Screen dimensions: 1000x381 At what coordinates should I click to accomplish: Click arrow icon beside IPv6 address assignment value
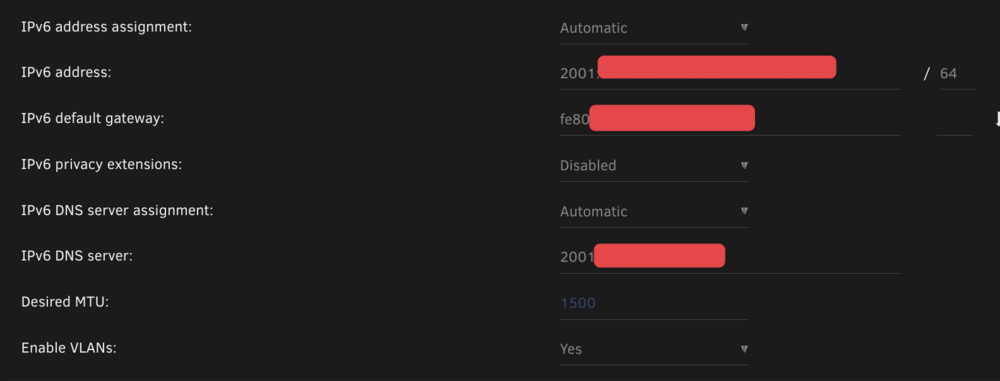coord(744,27)
